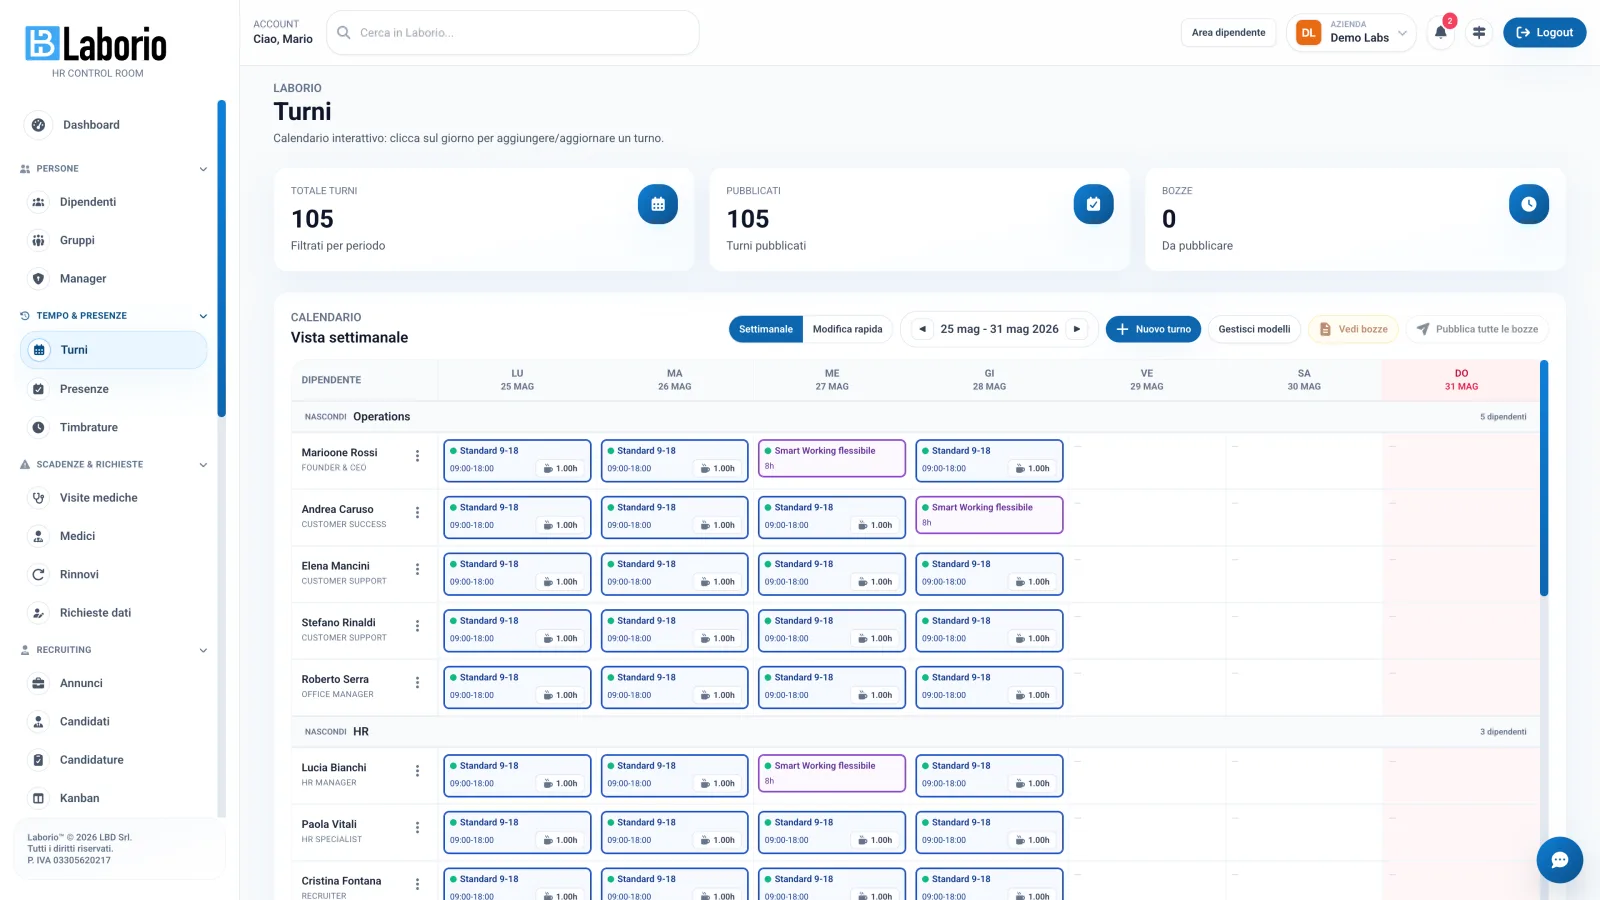The image size is (1600, 900).
Task: Click Vedi bozze button
Action: pos(1353,329)
